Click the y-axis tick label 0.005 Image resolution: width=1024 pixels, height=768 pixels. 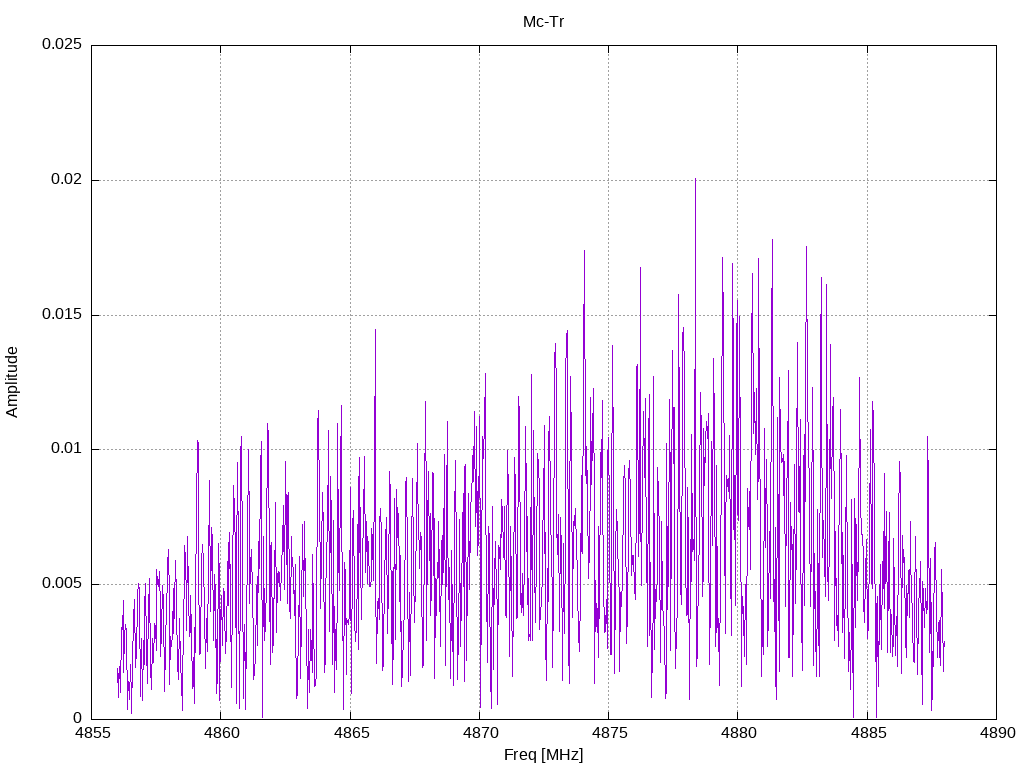tap(62, 583)
